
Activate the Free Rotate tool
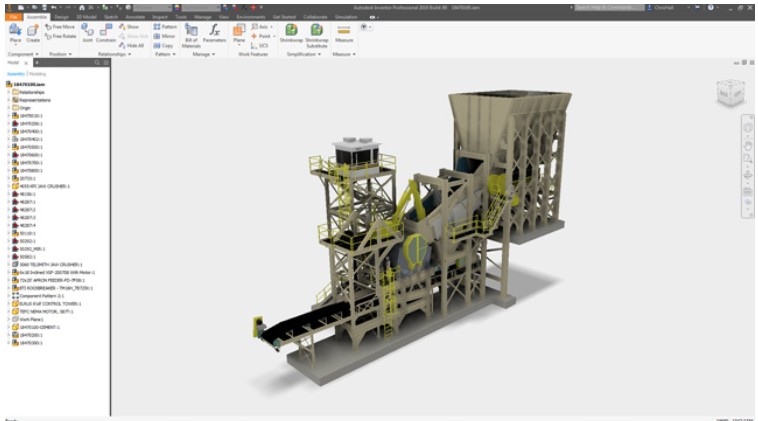pyautogui.click(x=61, y=36)
